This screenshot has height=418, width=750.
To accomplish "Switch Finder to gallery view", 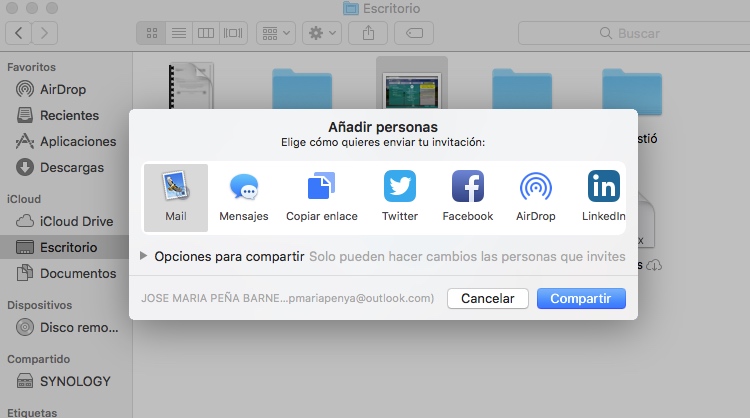I will [233, 33].
